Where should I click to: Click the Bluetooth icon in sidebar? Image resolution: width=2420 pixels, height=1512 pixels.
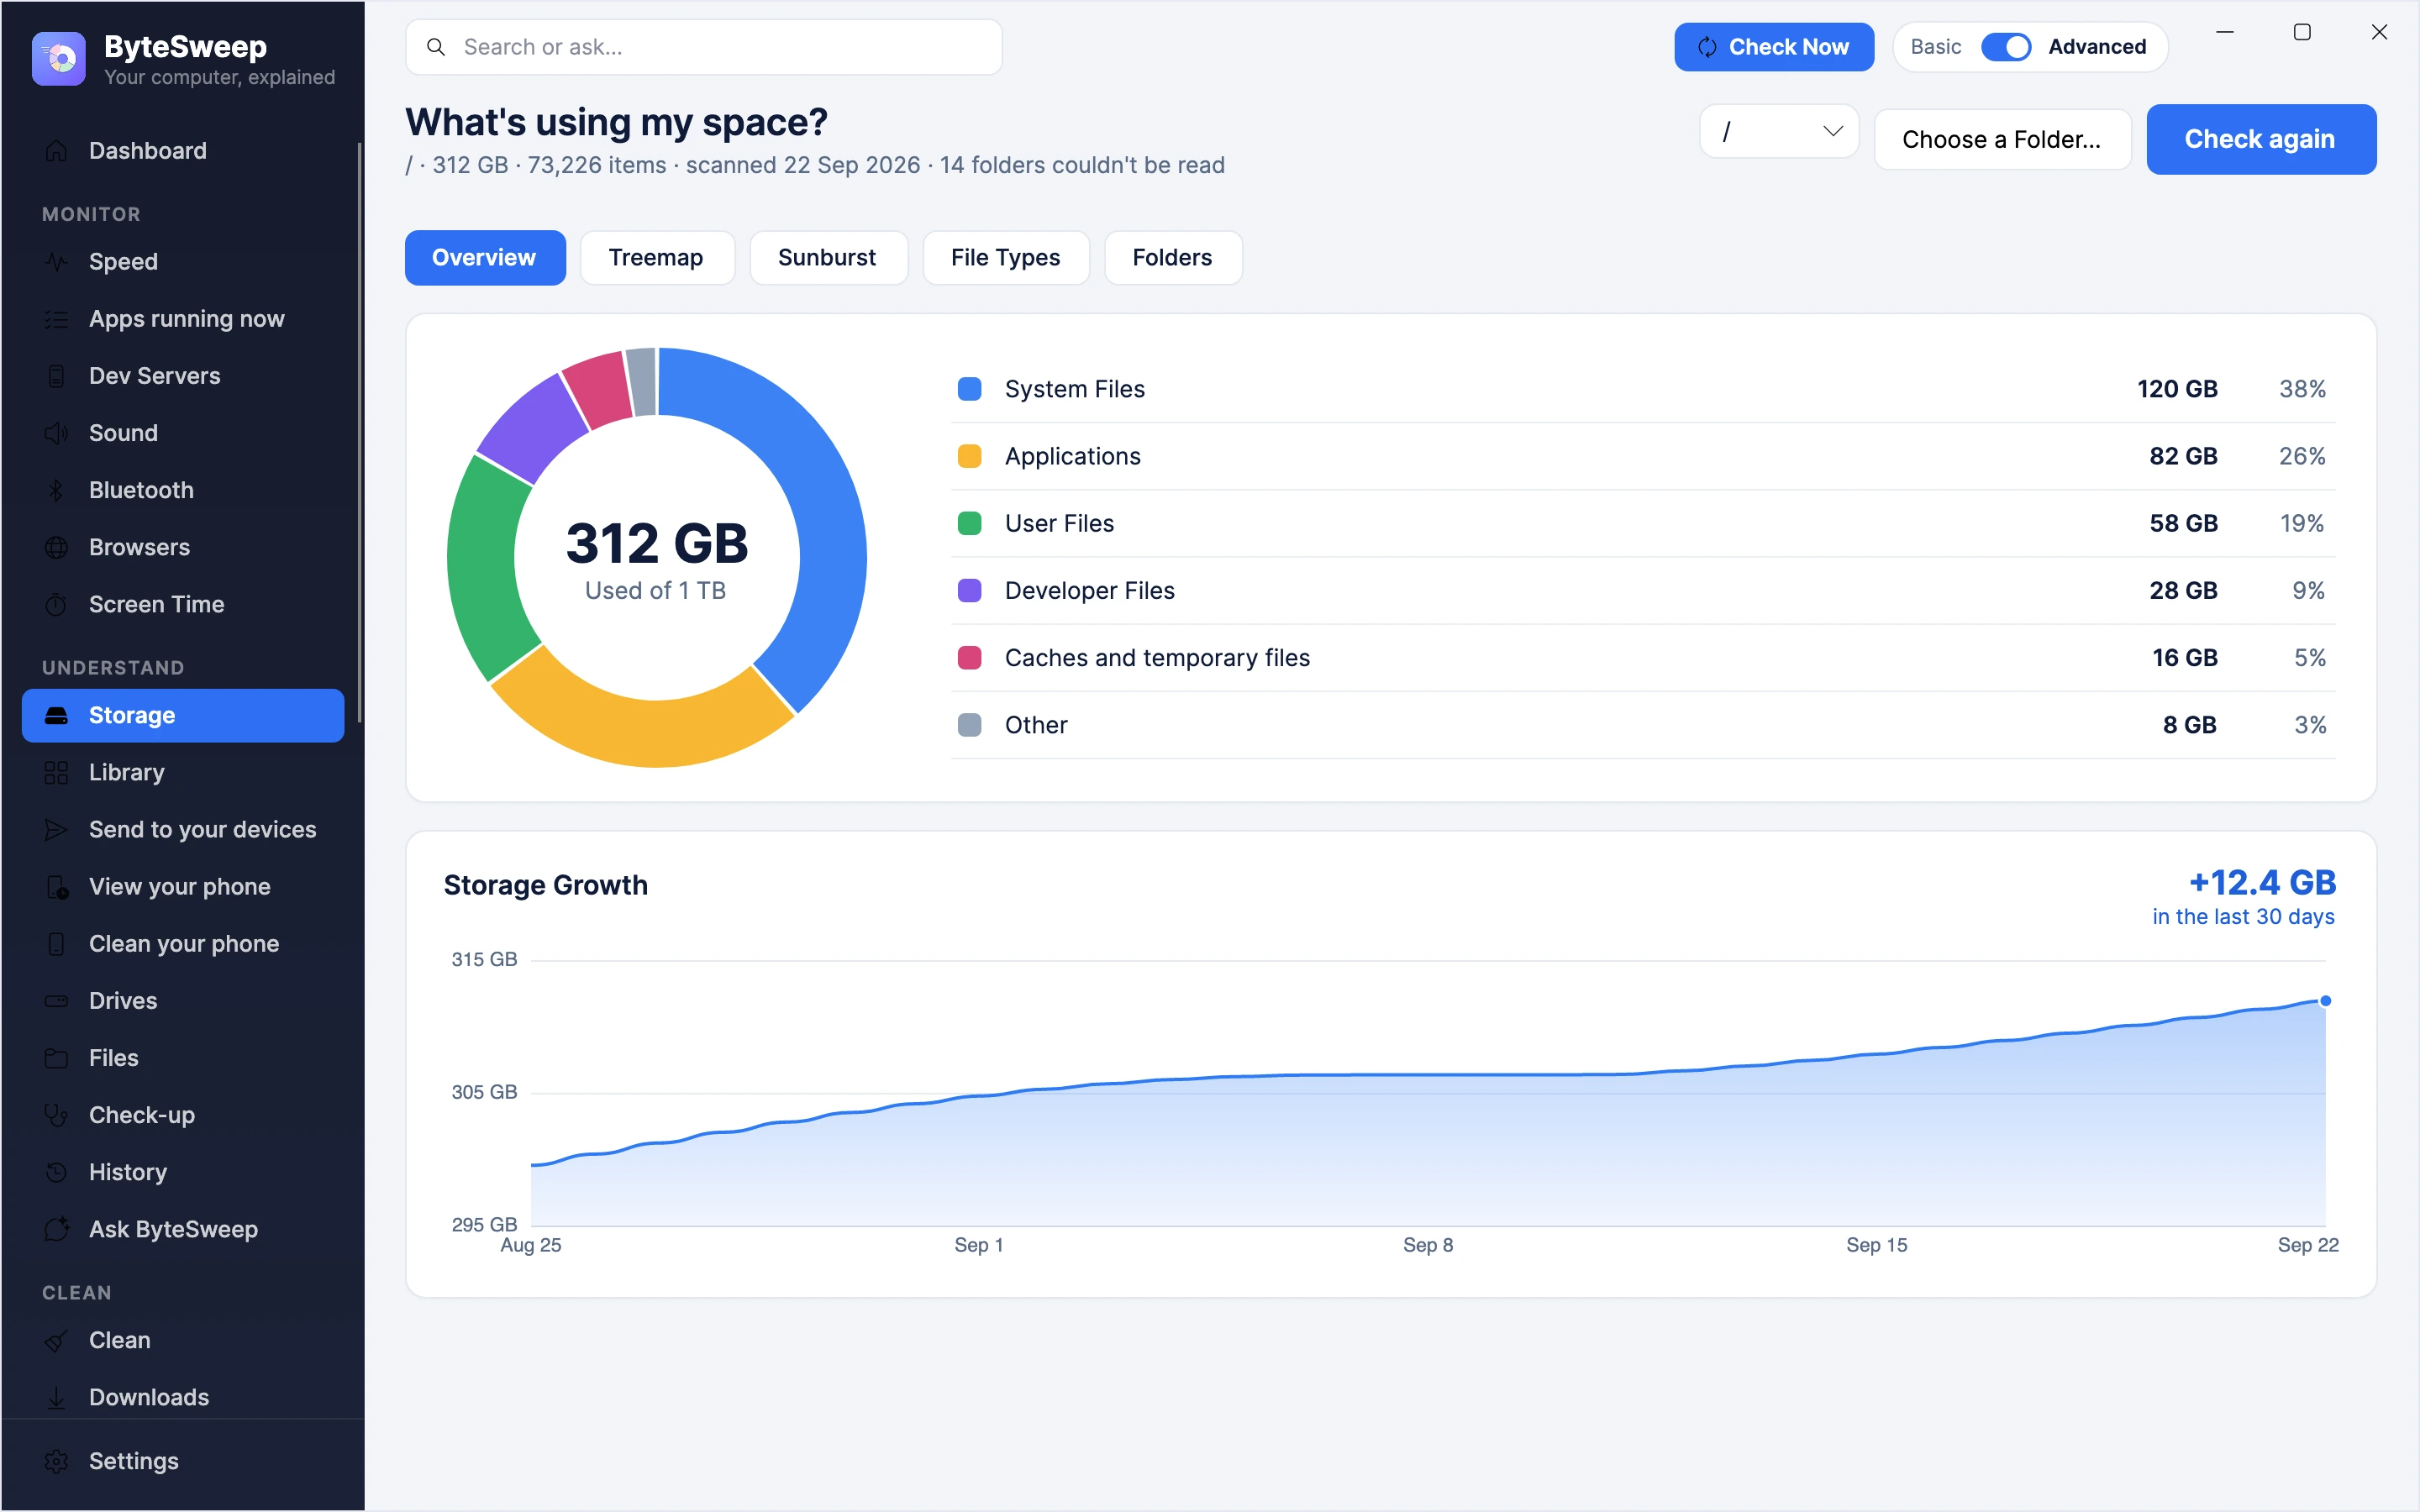(57, 490)
